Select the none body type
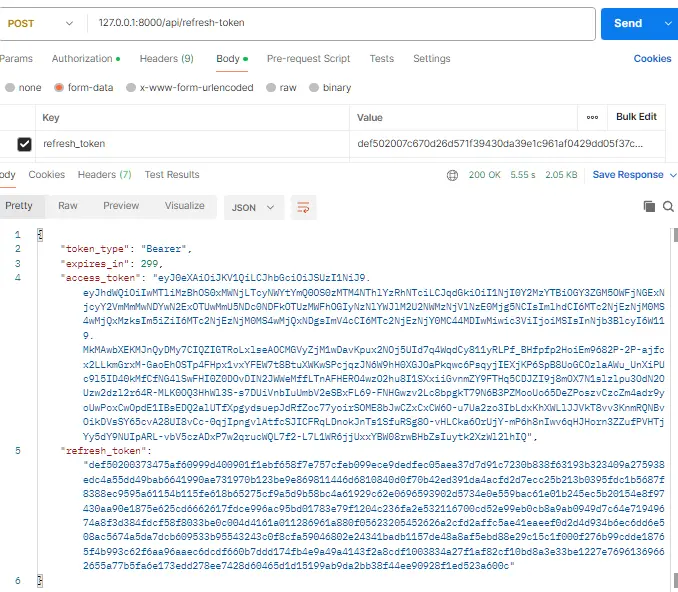The width and height of the screenshot is (678, 592). (23, 88)
